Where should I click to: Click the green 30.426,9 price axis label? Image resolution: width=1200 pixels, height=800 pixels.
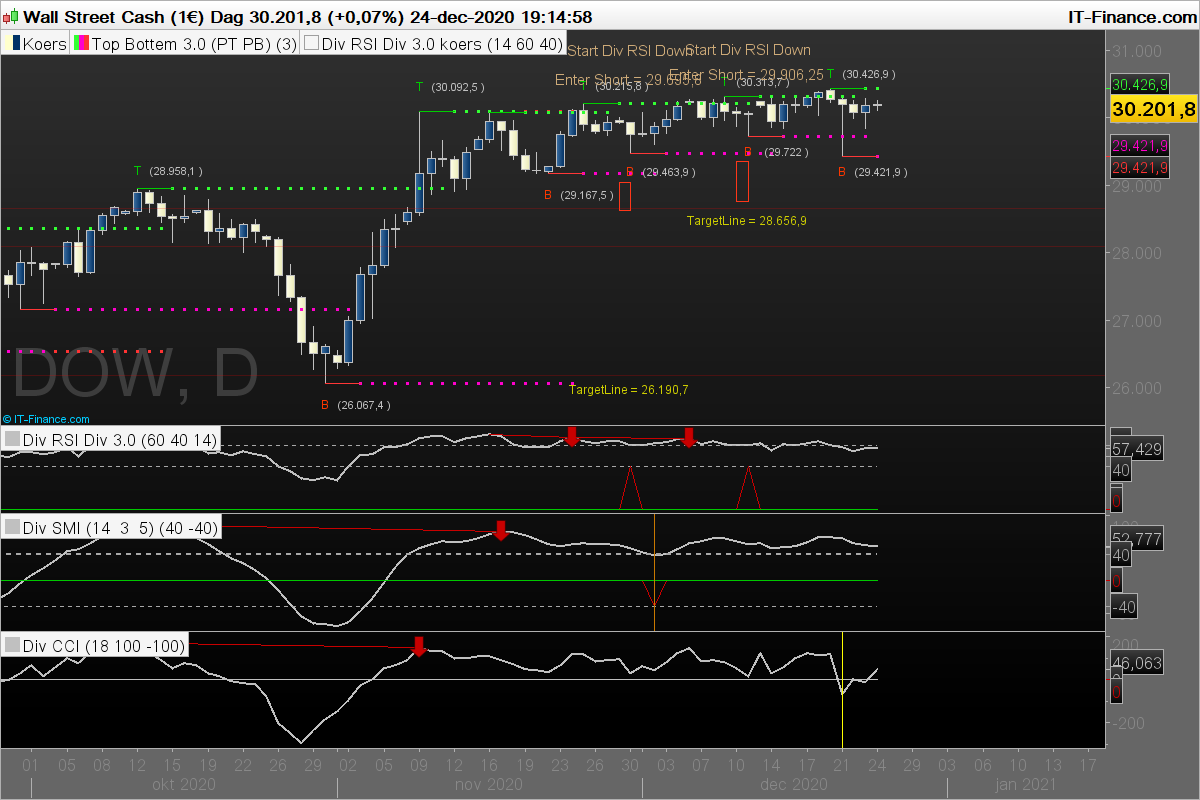point(1139,85)
